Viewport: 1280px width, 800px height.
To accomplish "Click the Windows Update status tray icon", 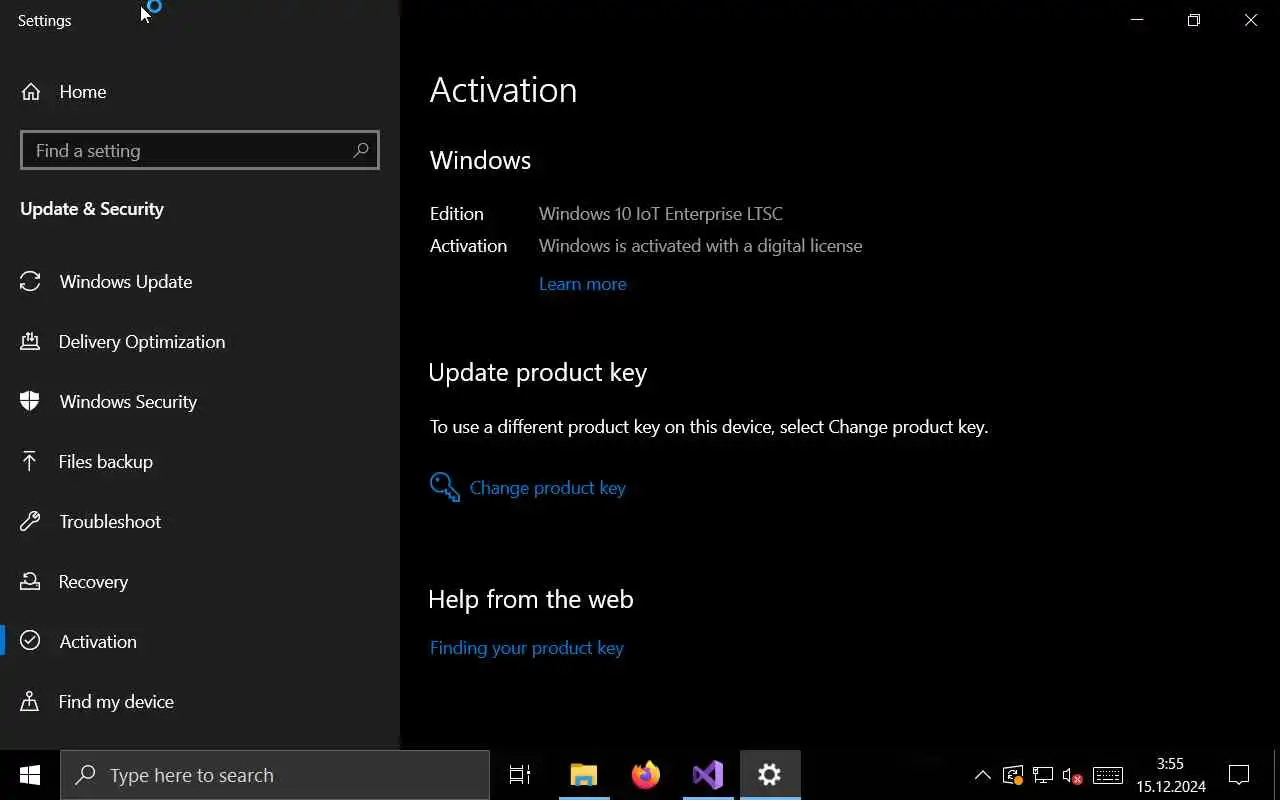I will click(1013, 775).
